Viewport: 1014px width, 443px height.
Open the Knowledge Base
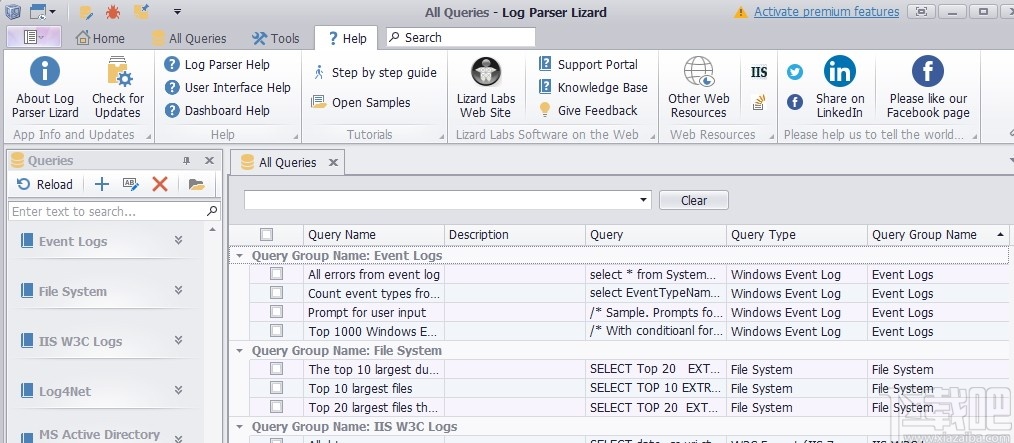pos(594,87)
